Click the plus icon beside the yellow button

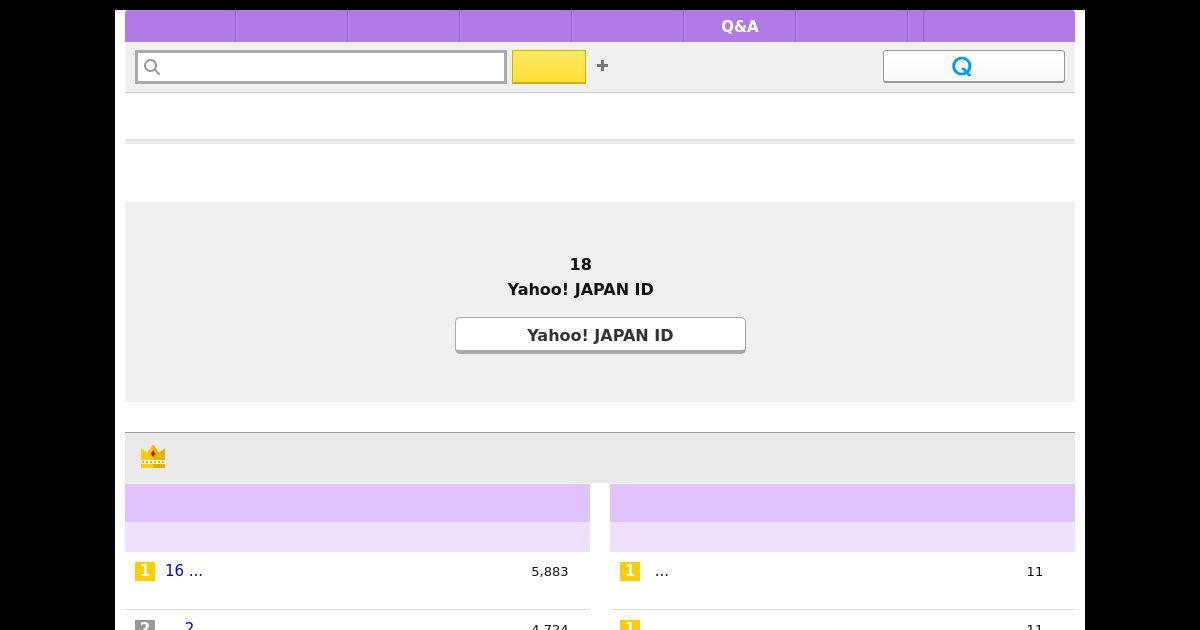pos(602,66)
